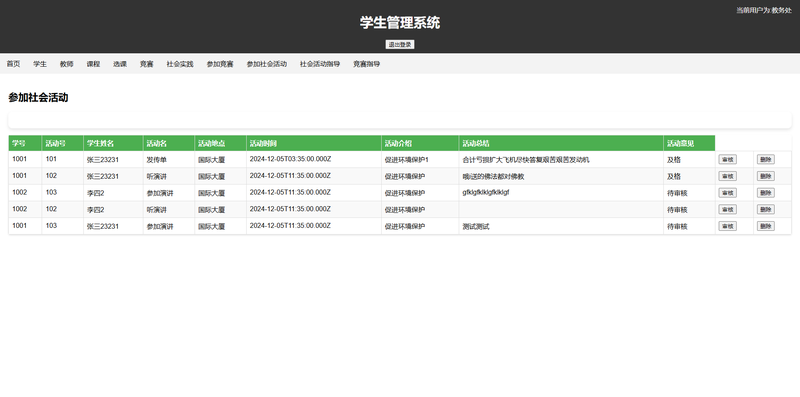Click 审核 for 张三23231's 参加演讲 row
Screen dimensions: 800x397
728,226
